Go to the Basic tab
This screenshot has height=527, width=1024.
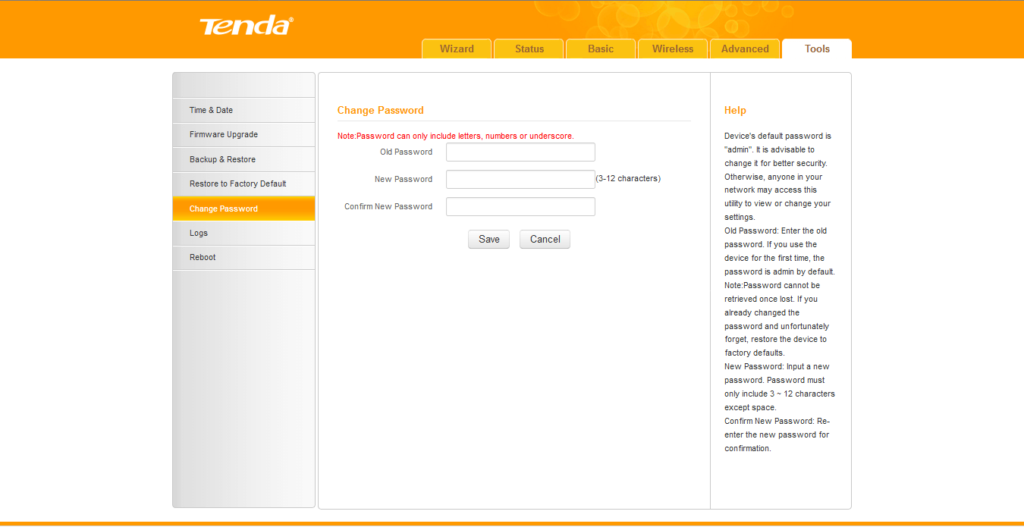pyautogui.click(x=601, y=49)
